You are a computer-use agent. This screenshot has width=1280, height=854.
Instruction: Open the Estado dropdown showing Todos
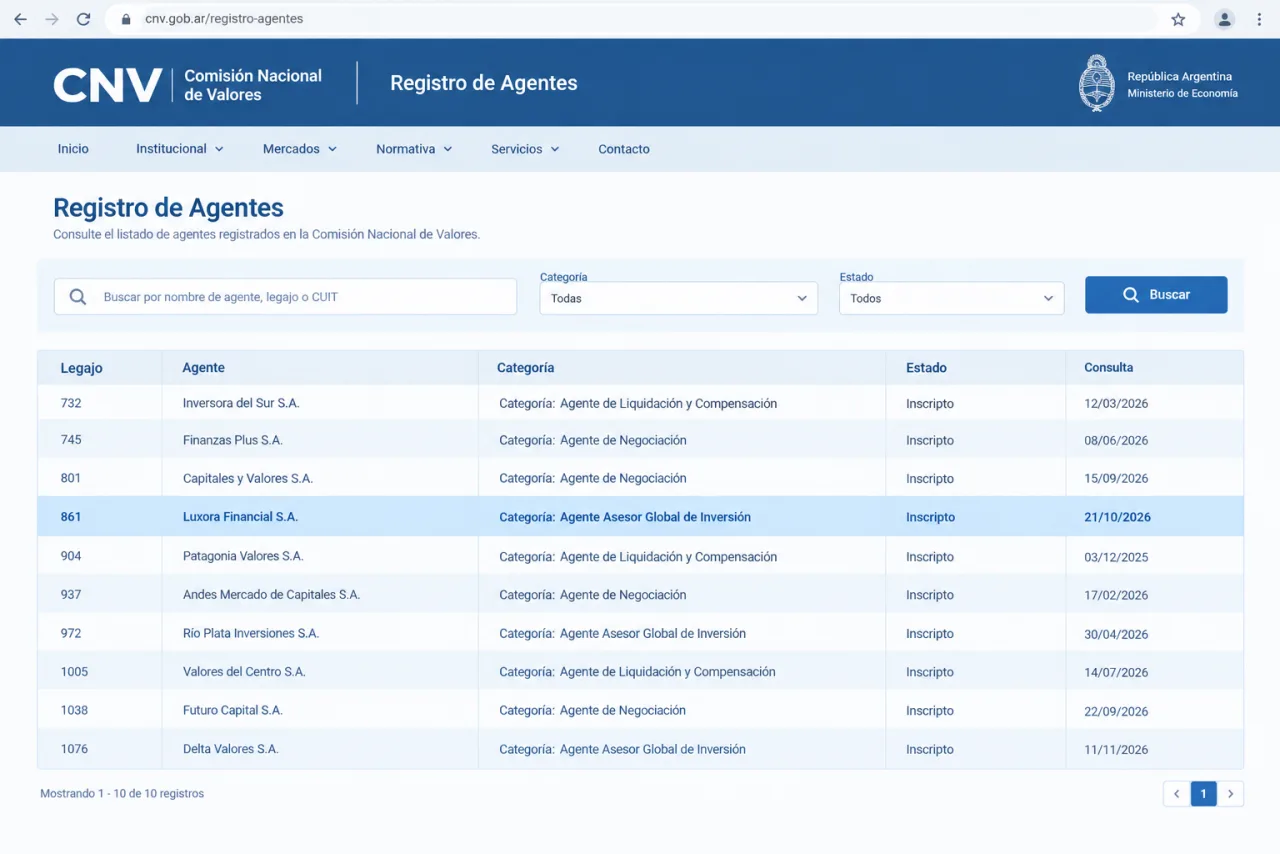click(x=951, y=298)
